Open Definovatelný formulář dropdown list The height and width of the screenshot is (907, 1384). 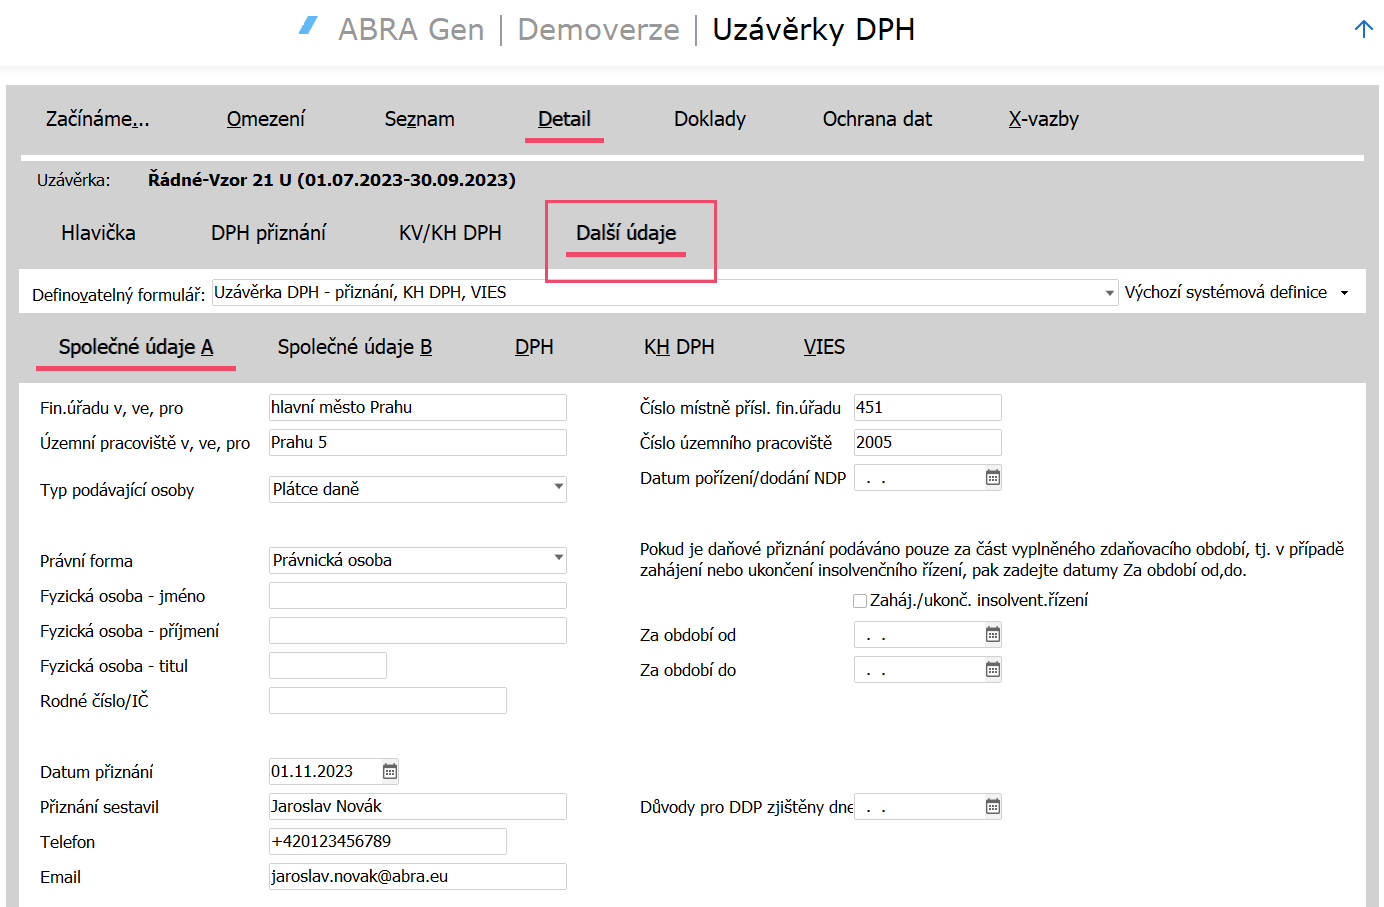1109,293
